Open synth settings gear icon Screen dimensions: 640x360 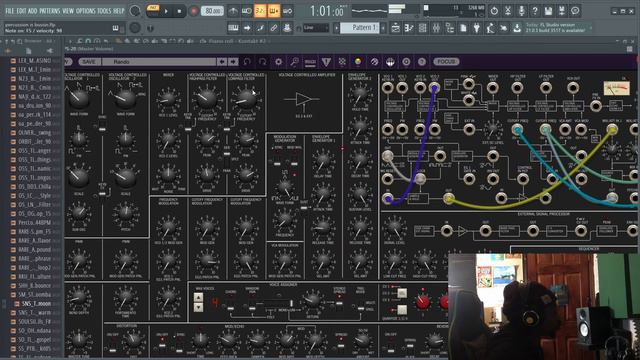pos(278,62)
